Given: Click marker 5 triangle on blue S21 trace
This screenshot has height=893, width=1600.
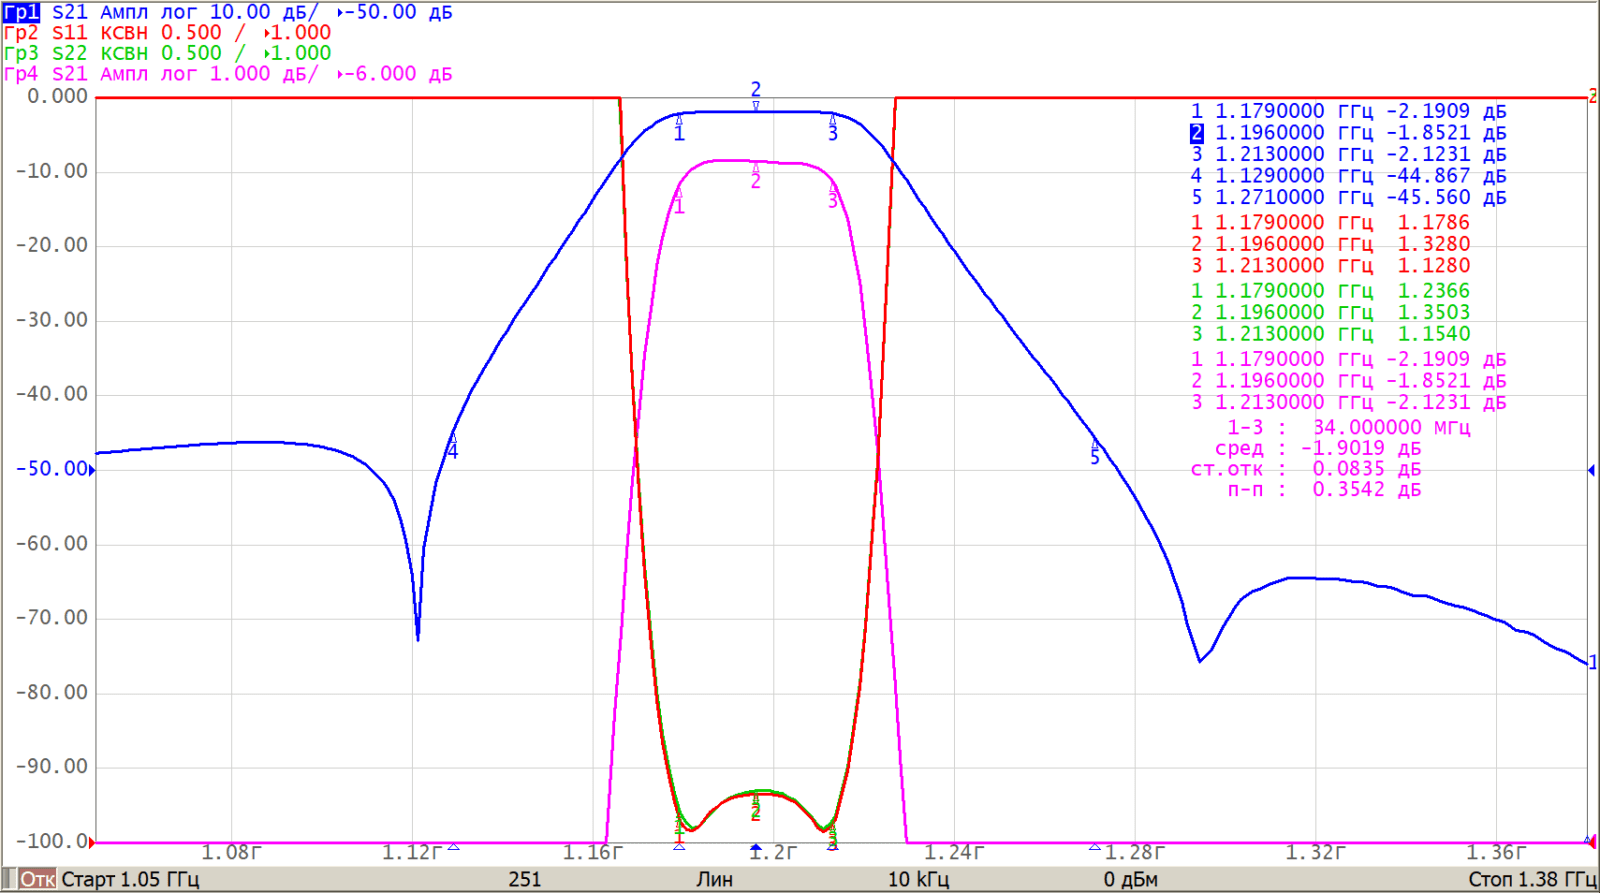Looking at the screenshot, I should pos(1095,444).
